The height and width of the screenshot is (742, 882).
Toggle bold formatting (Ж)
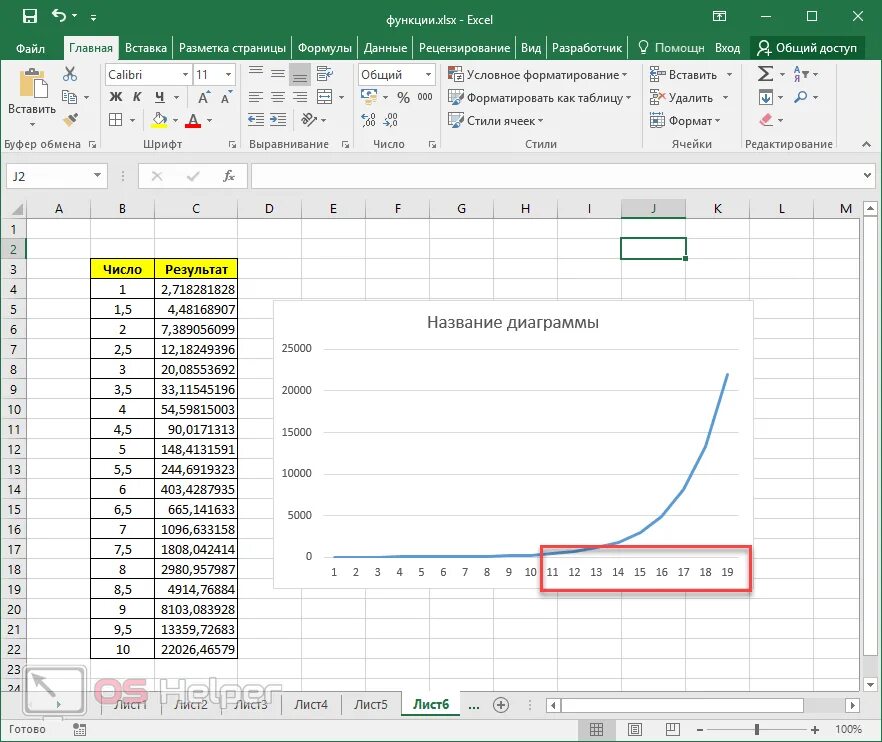point(116,97)
